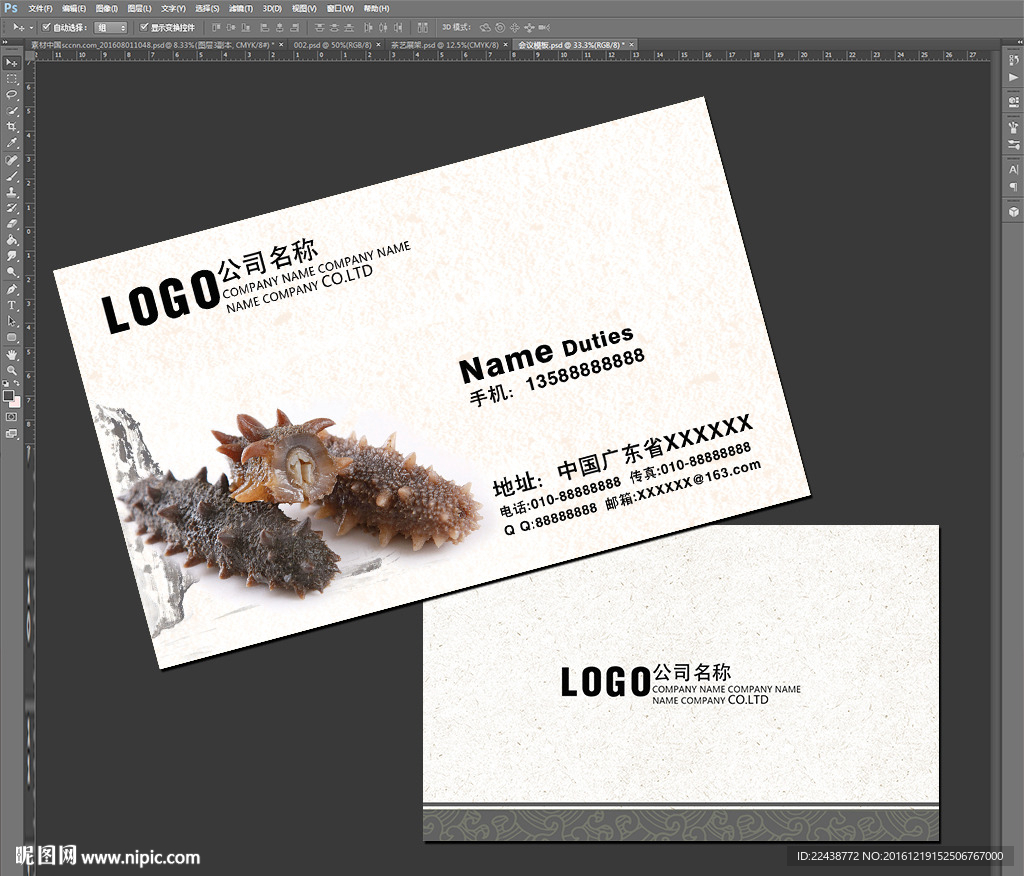Image resolution: width=1024 pixels, height=876 pixels.
Task: Select the Zoom tool
Action: (12, 370)
